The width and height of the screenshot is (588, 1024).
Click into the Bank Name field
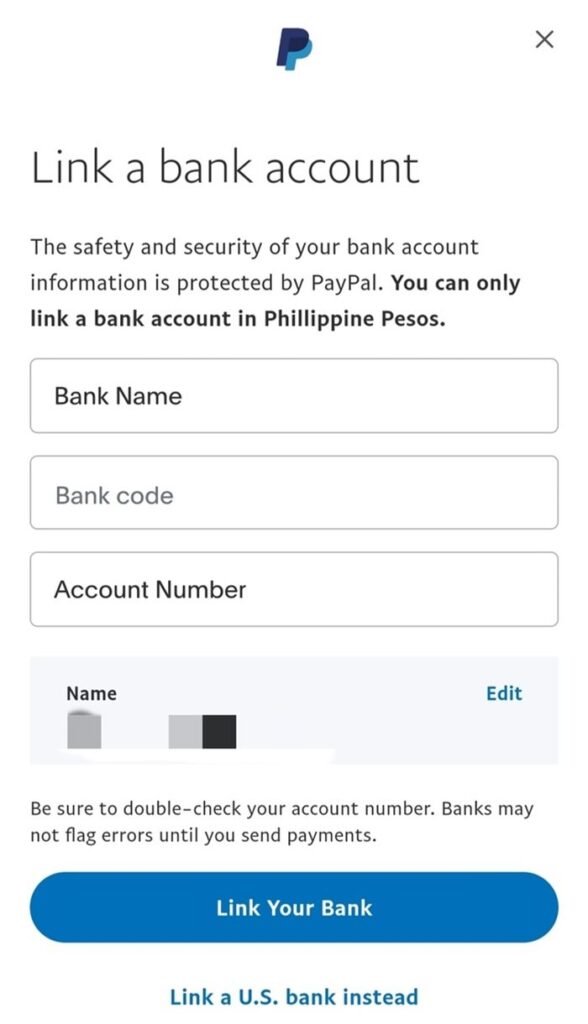click(294, 396)
